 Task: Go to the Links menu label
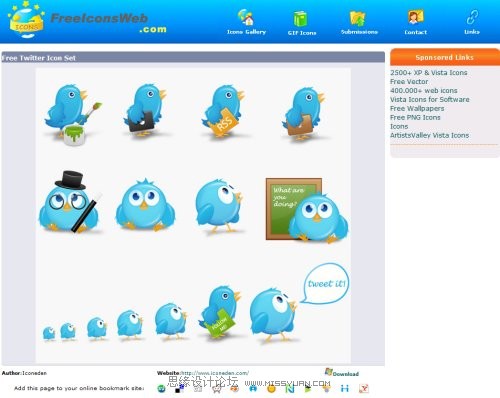click(x=472, y=32)
